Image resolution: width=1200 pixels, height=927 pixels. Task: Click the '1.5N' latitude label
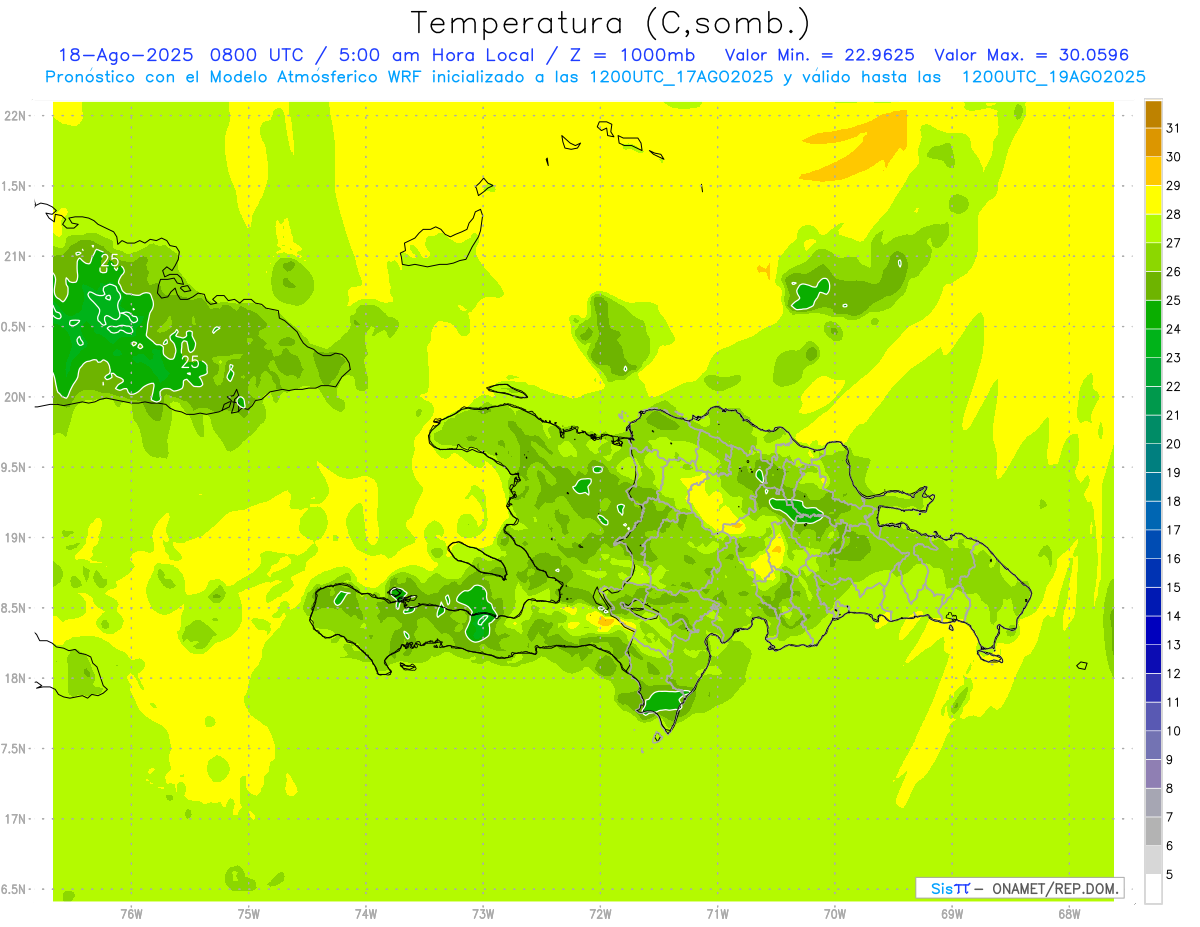(x=15, y=187)
